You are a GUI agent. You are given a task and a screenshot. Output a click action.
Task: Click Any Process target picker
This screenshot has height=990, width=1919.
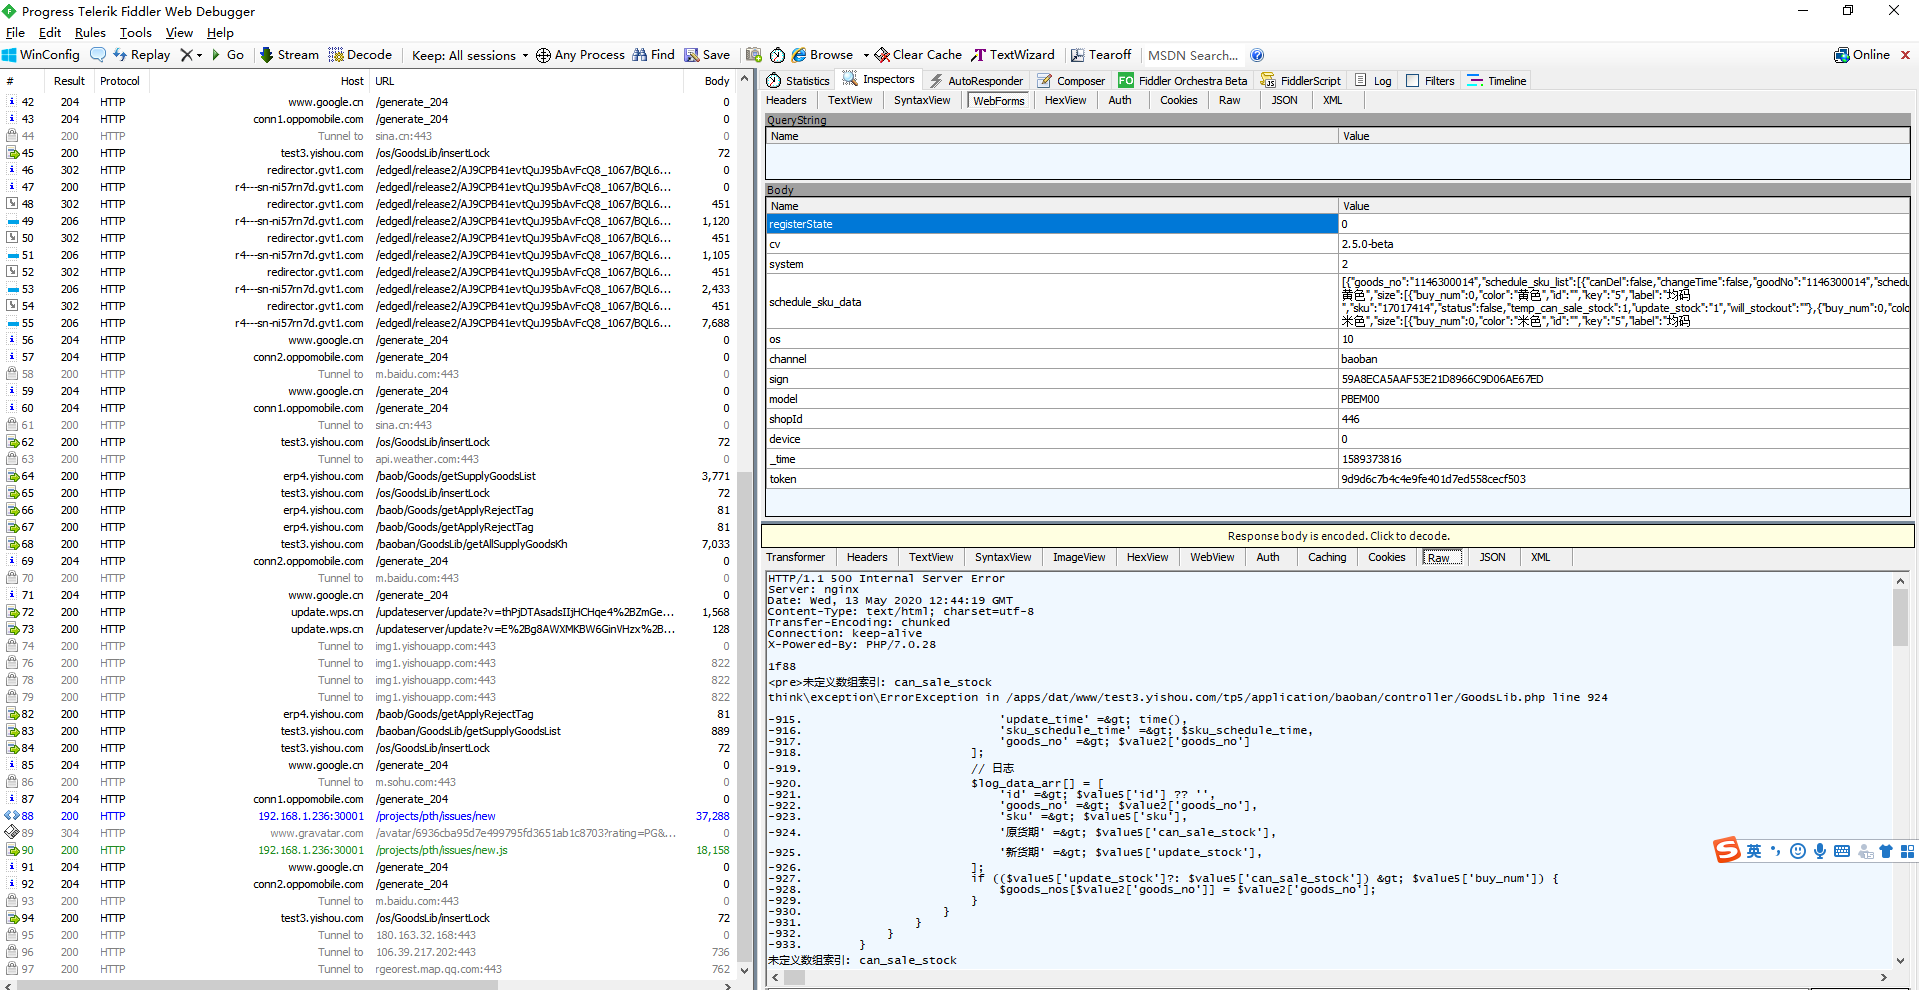[580, 55]
